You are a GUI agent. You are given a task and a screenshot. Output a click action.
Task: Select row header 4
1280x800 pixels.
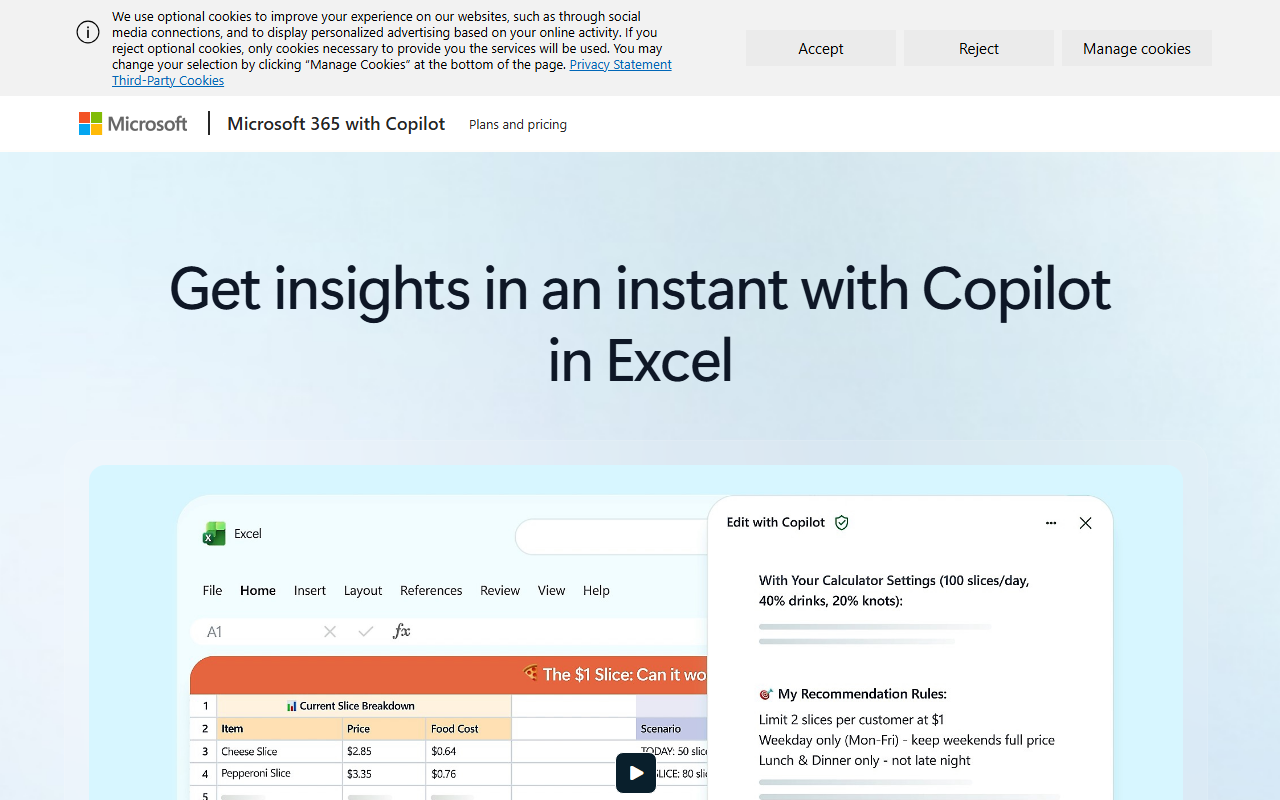pyautogui.click(x=204, y=773)
